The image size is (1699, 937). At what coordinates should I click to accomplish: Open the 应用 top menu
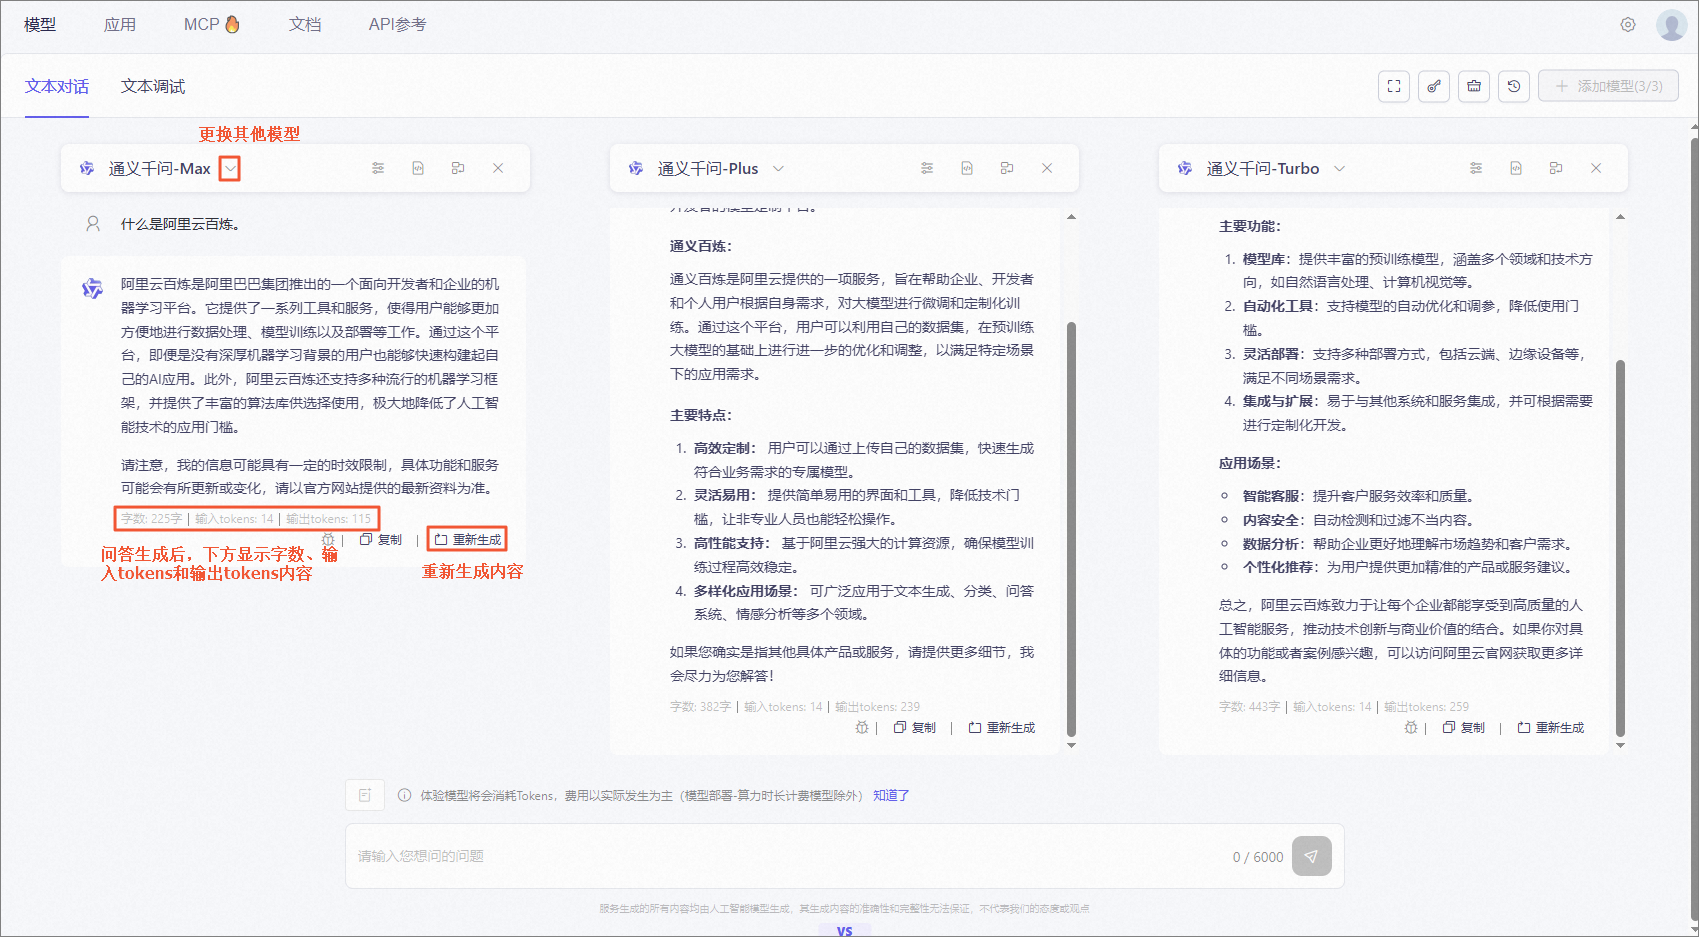(120, 25)
